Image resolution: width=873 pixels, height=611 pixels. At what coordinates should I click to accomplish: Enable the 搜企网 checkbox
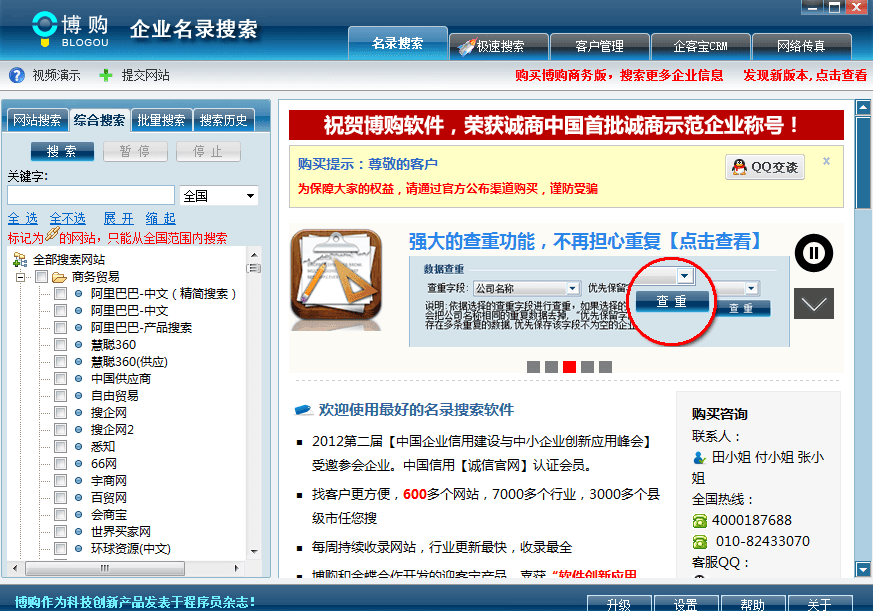point(61,413)
